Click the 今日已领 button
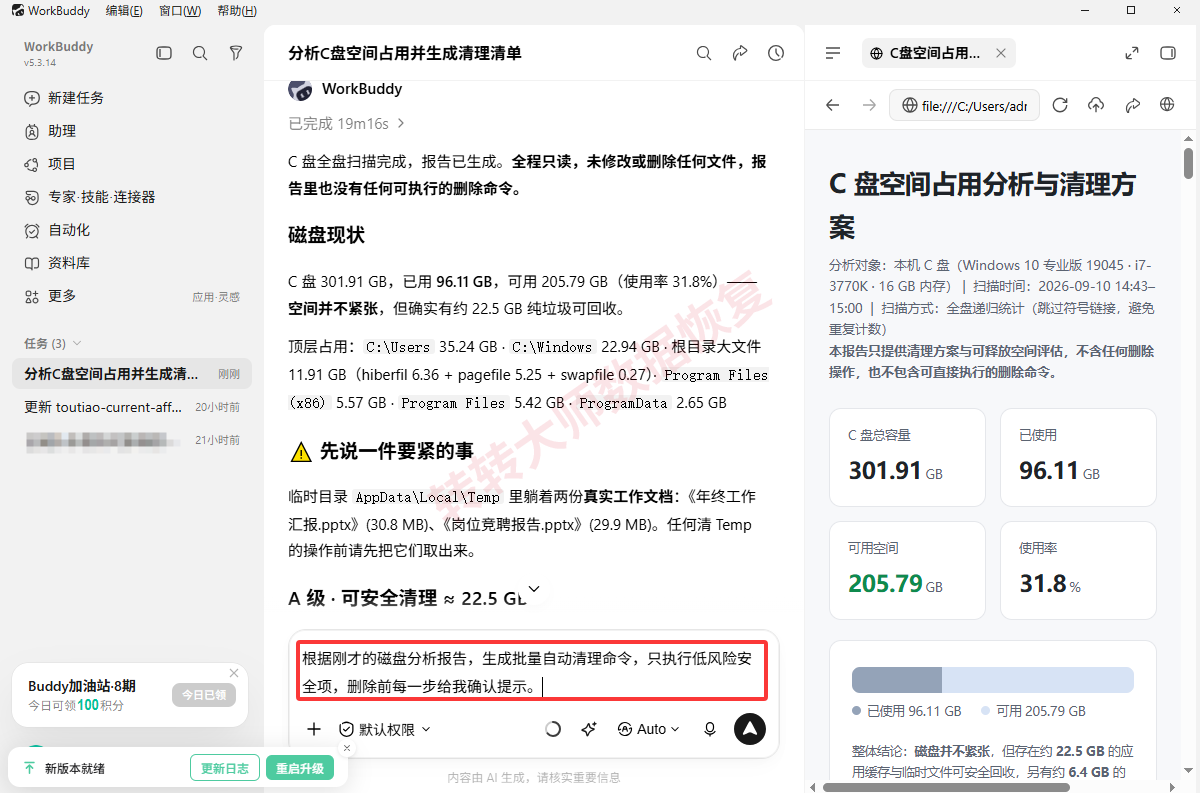This screenshot has height=793, width=1200. [x=204, y=695]
